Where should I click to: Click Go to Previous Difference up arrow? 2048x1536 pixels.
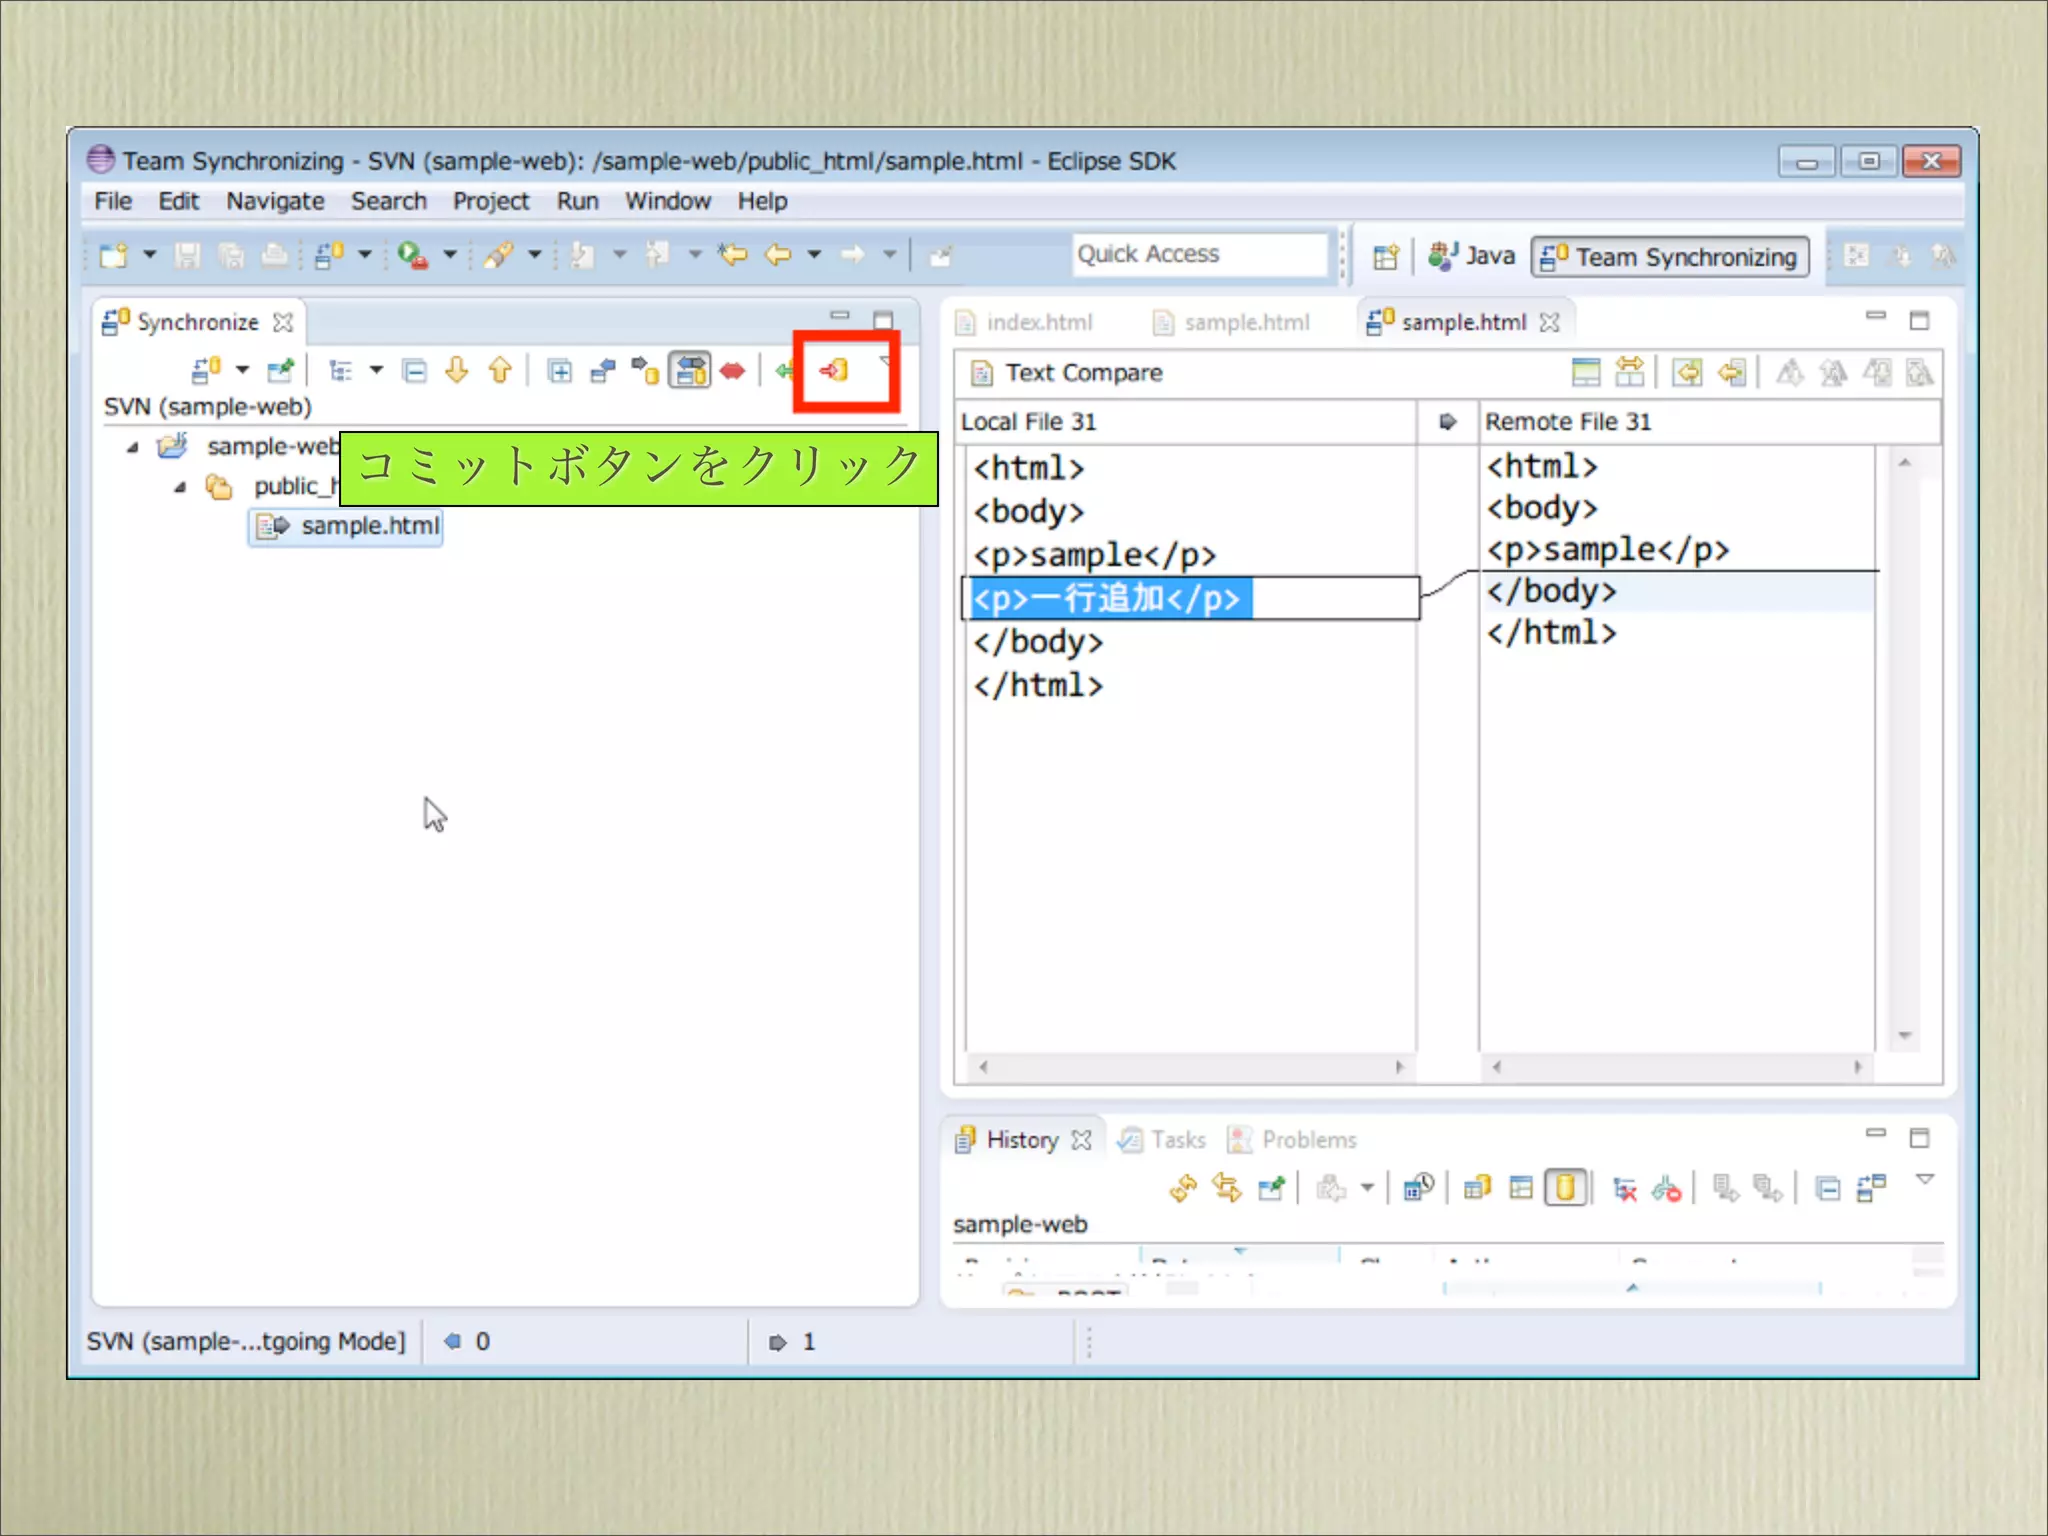click(500, 371)
